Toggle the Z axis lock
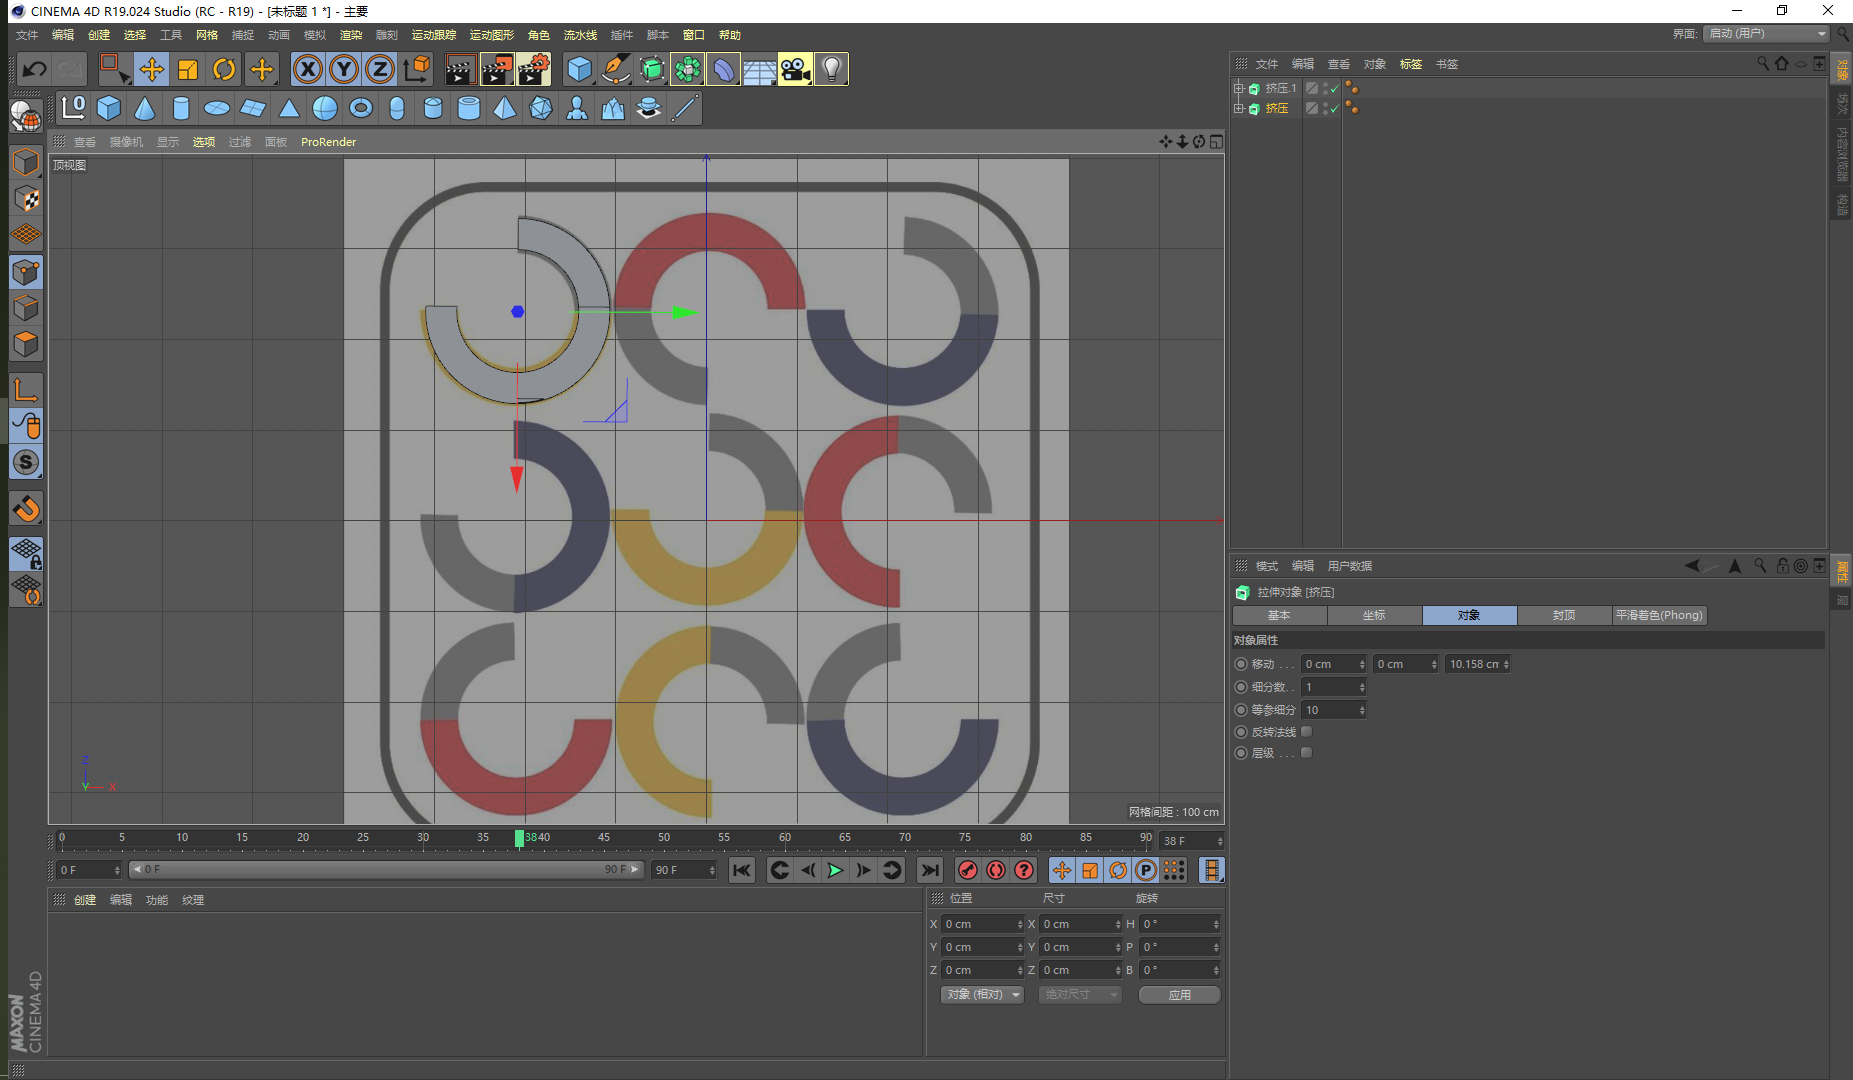Image resolution: width=1853 pixels, height=1080 pixels. tap(380, 69)
